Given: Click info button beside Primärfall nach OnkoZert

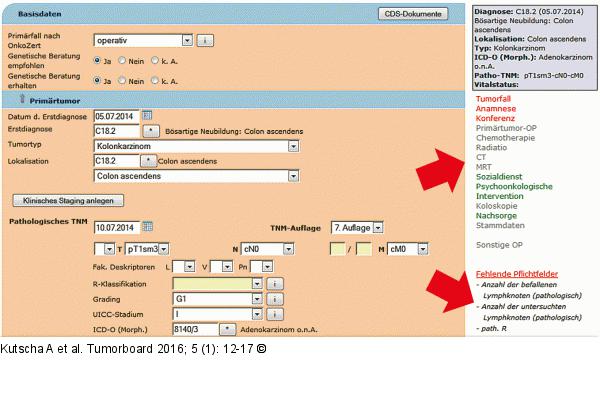Looking at the screenshot, I should [x=205, y=41].
